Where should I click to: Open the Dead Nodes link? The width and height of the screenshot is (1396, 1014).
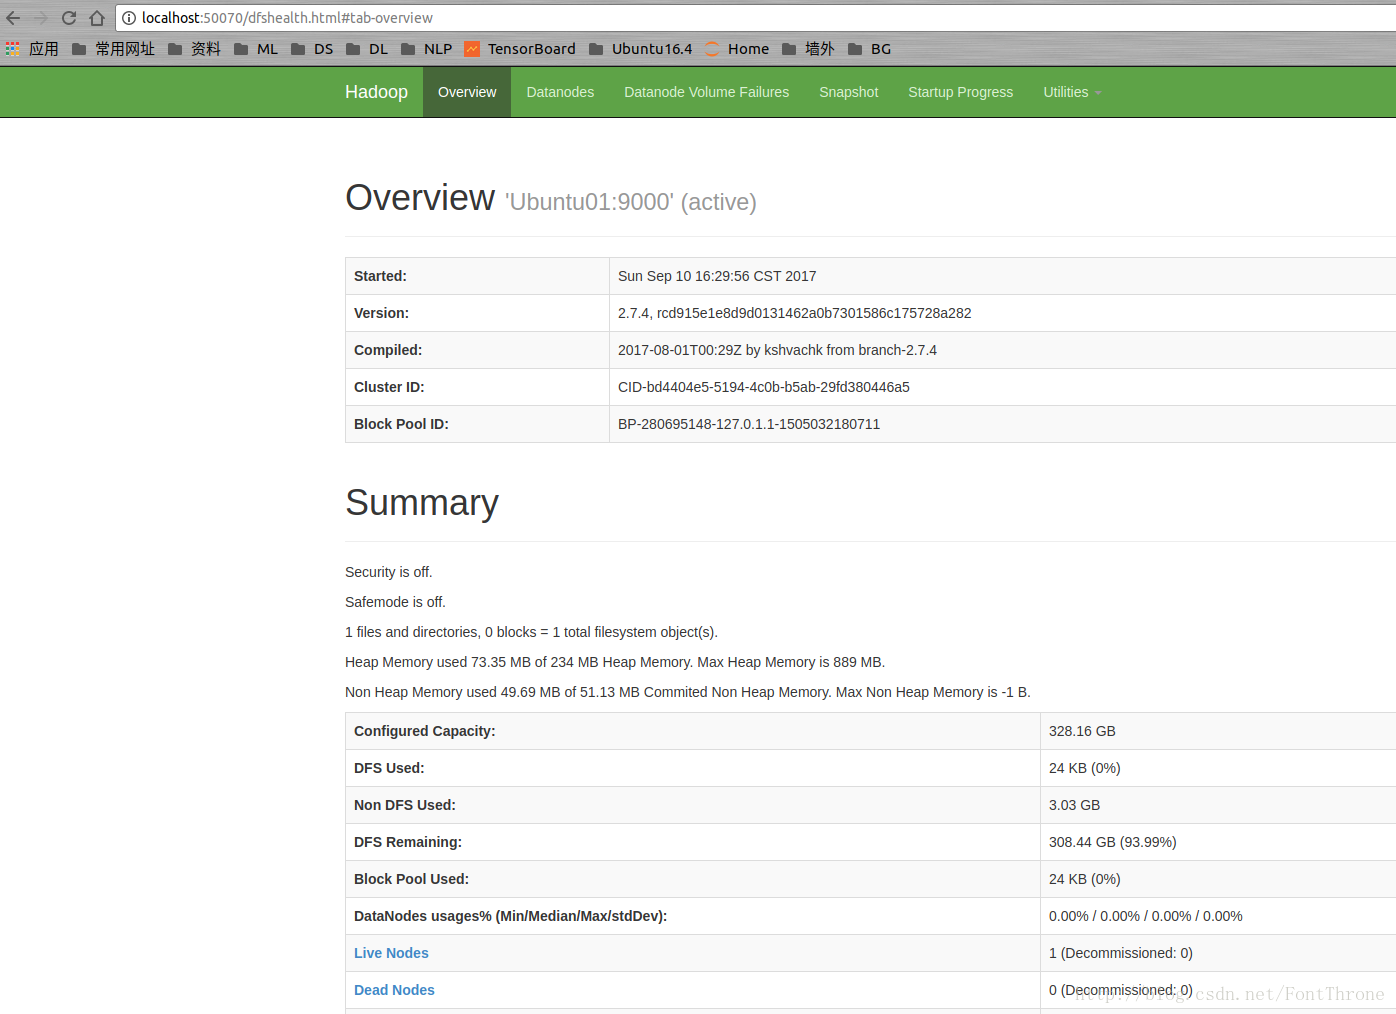pos(394,990)
